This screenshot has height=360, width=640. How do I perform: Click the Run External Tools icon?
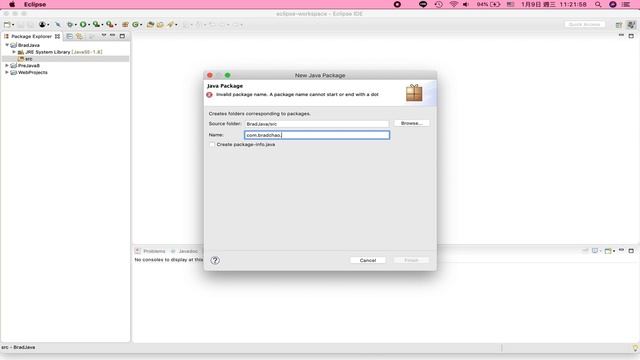[109, 24]
